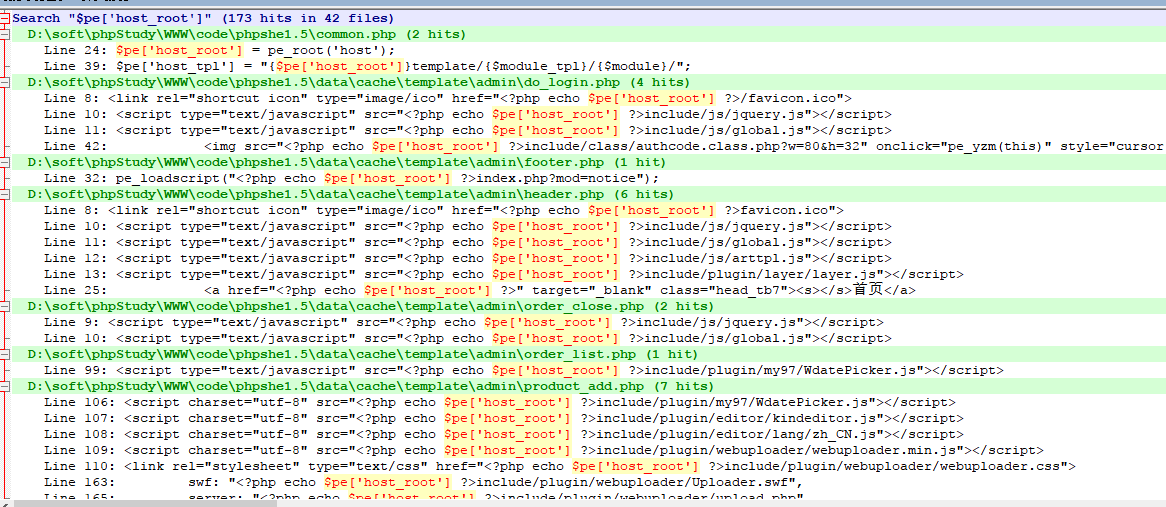Screen dimensions: 1166x507
Task: Collapse do_login.php file result group
Action: pos(5,83)
